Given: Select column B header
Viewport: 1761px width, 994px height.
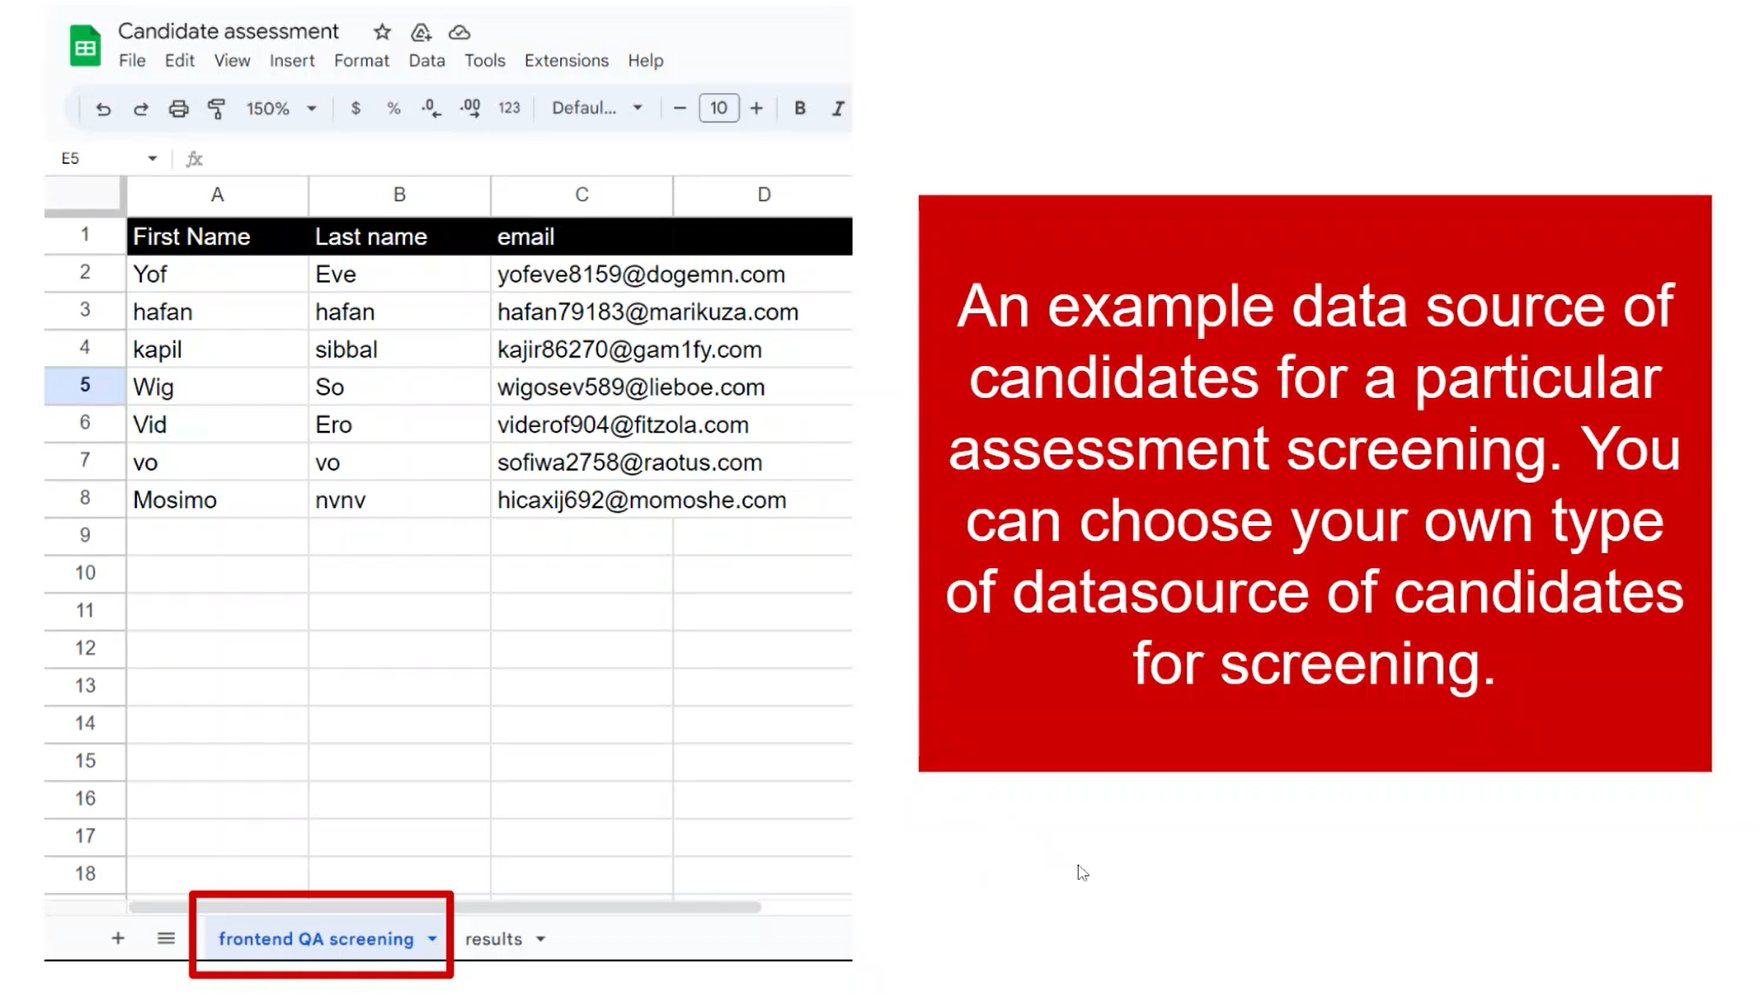Looking at the screenshot, I should [399, 195].
